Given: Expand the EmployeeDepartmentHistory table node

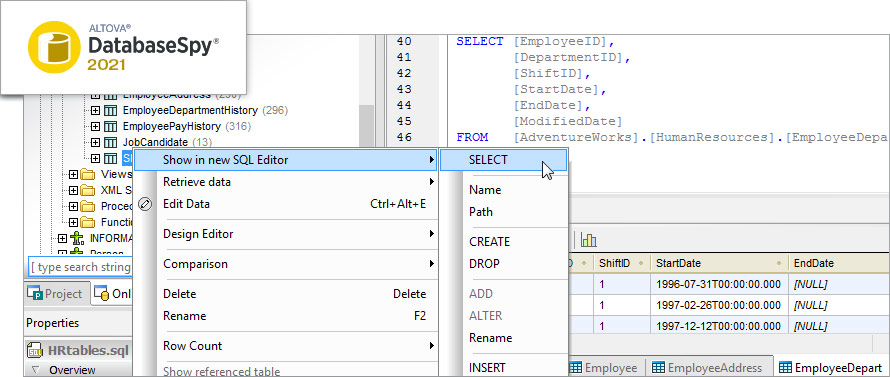Looking at the screenshot, I should coord(95,110).
